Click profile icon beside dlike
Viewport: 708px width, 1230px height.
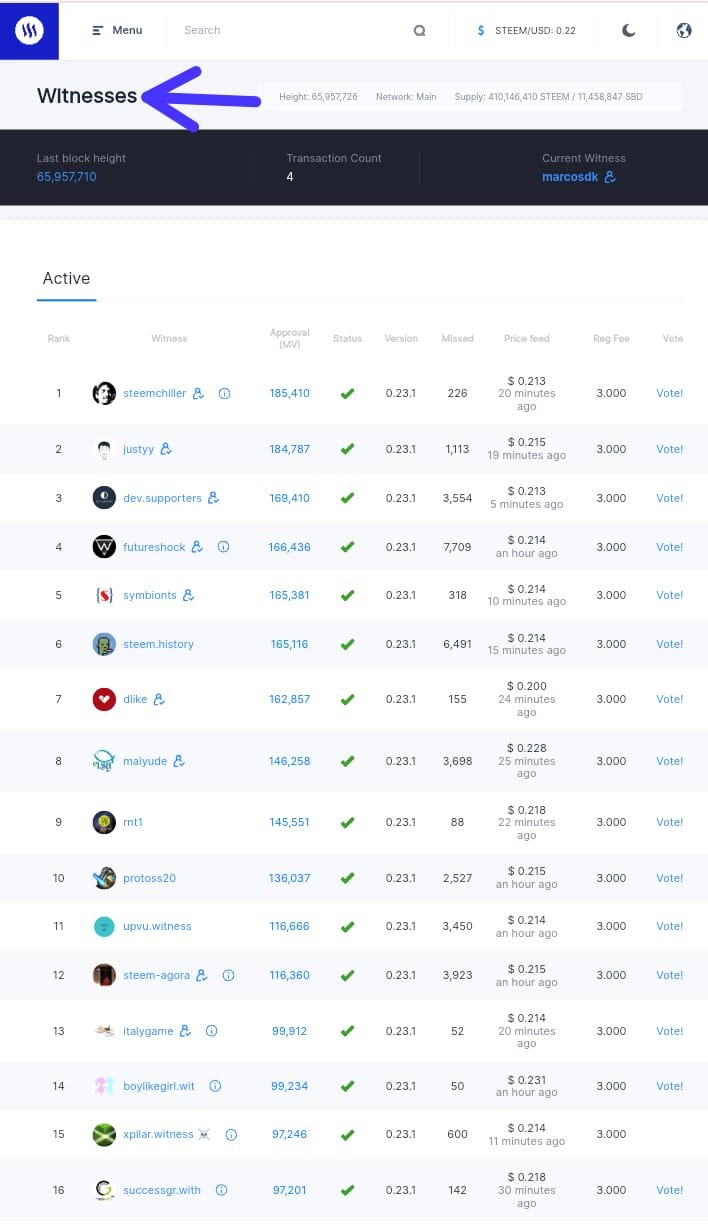tap(159, 699)
